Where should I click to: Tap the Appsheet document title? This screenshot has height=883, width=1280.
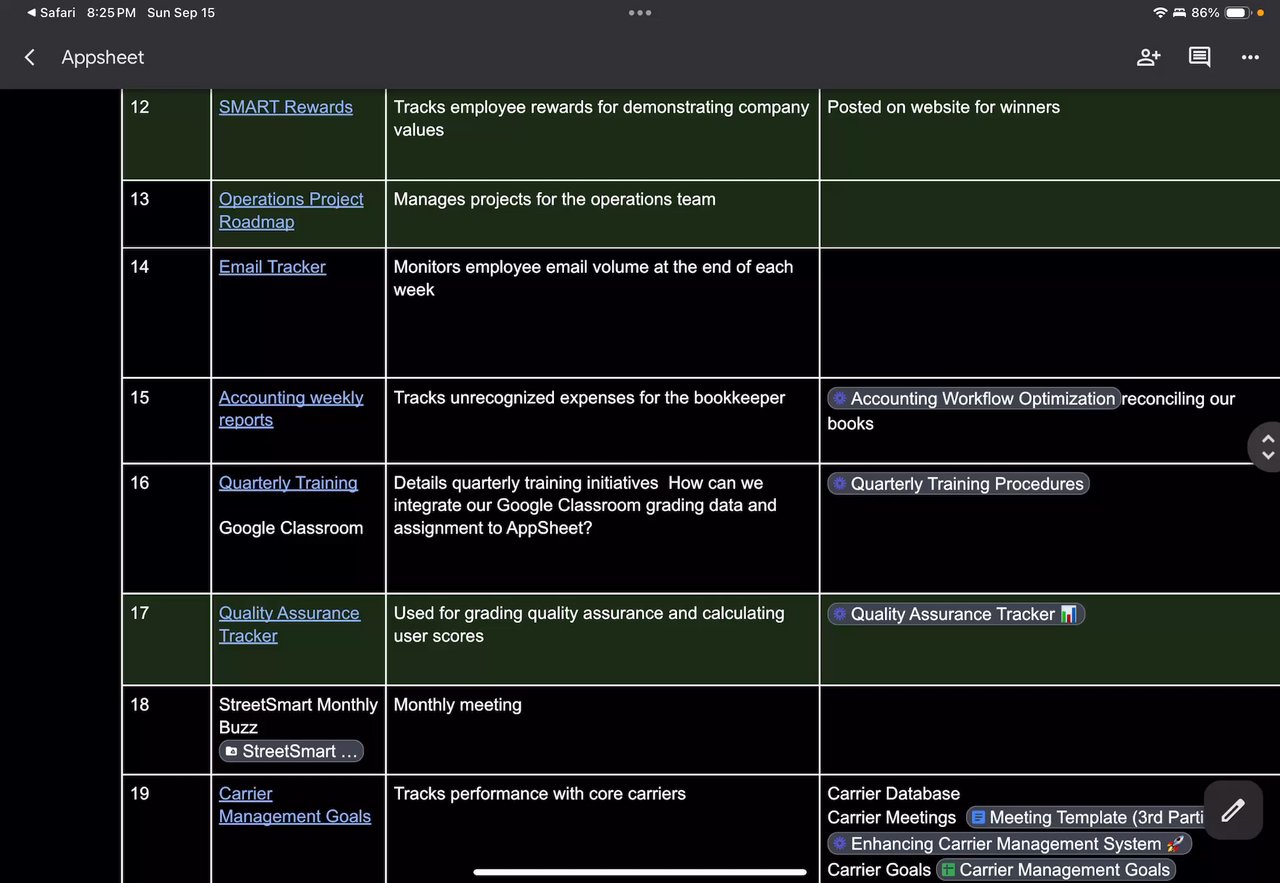click(103, 57)
